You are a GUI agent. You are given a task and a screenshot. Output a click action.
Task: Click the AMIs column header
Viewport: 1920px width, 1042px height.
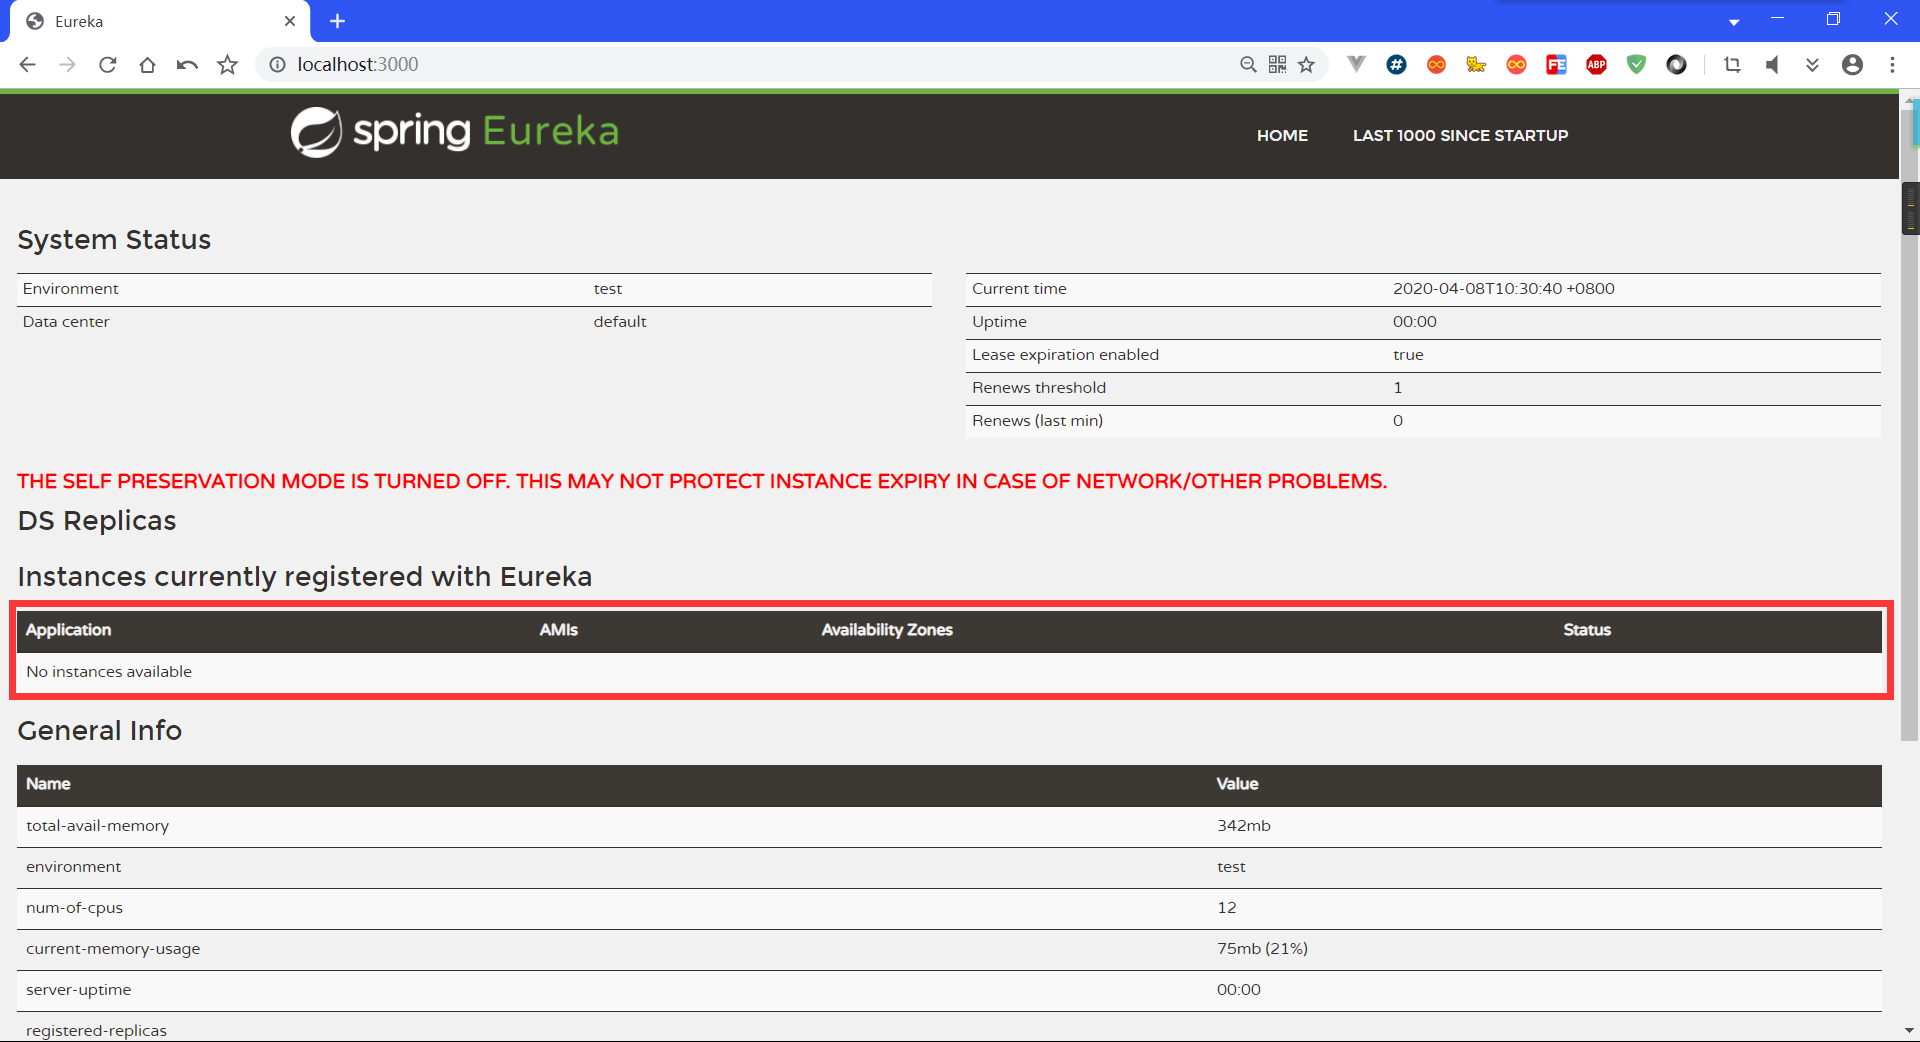point(558,630)
